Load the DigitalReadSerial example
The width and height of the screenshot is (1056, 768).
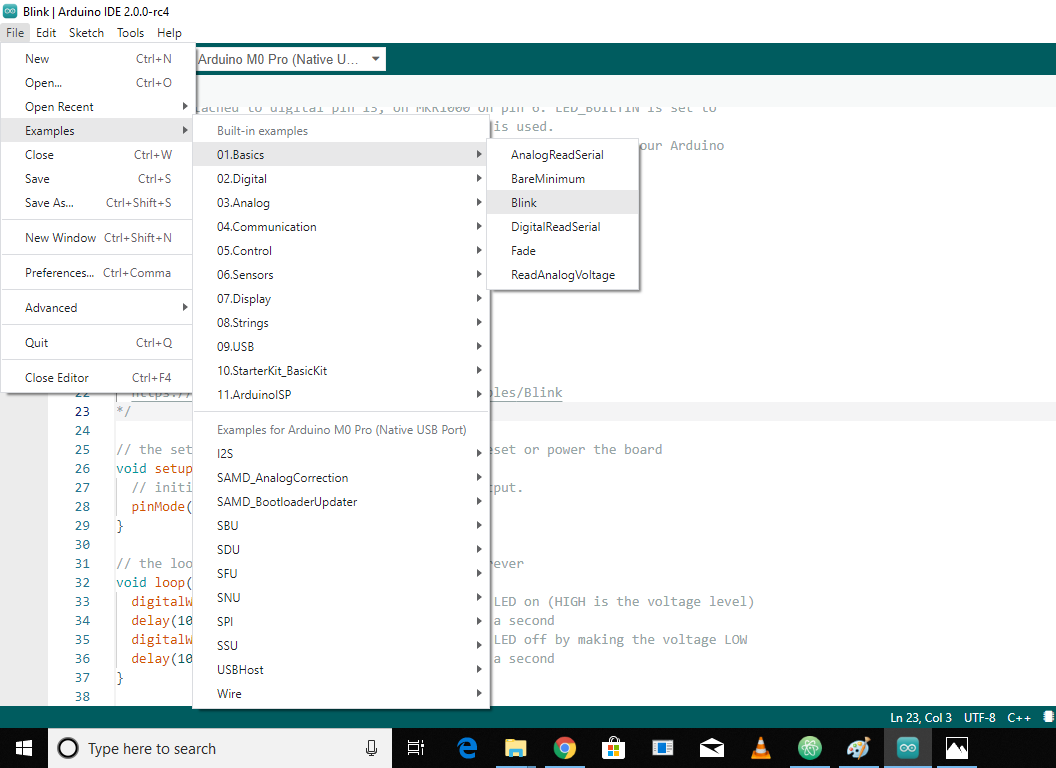[x=563, y=227]
